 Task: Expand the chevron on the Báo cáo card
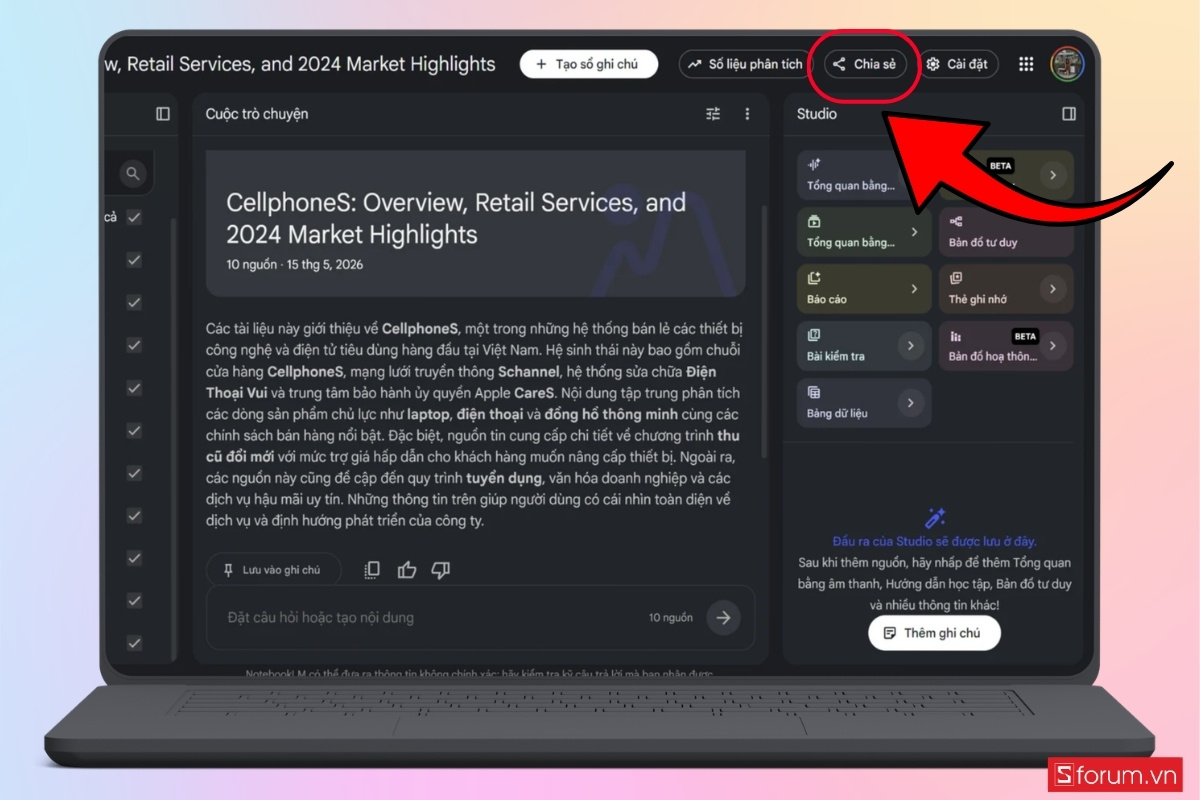click(914, 289)
